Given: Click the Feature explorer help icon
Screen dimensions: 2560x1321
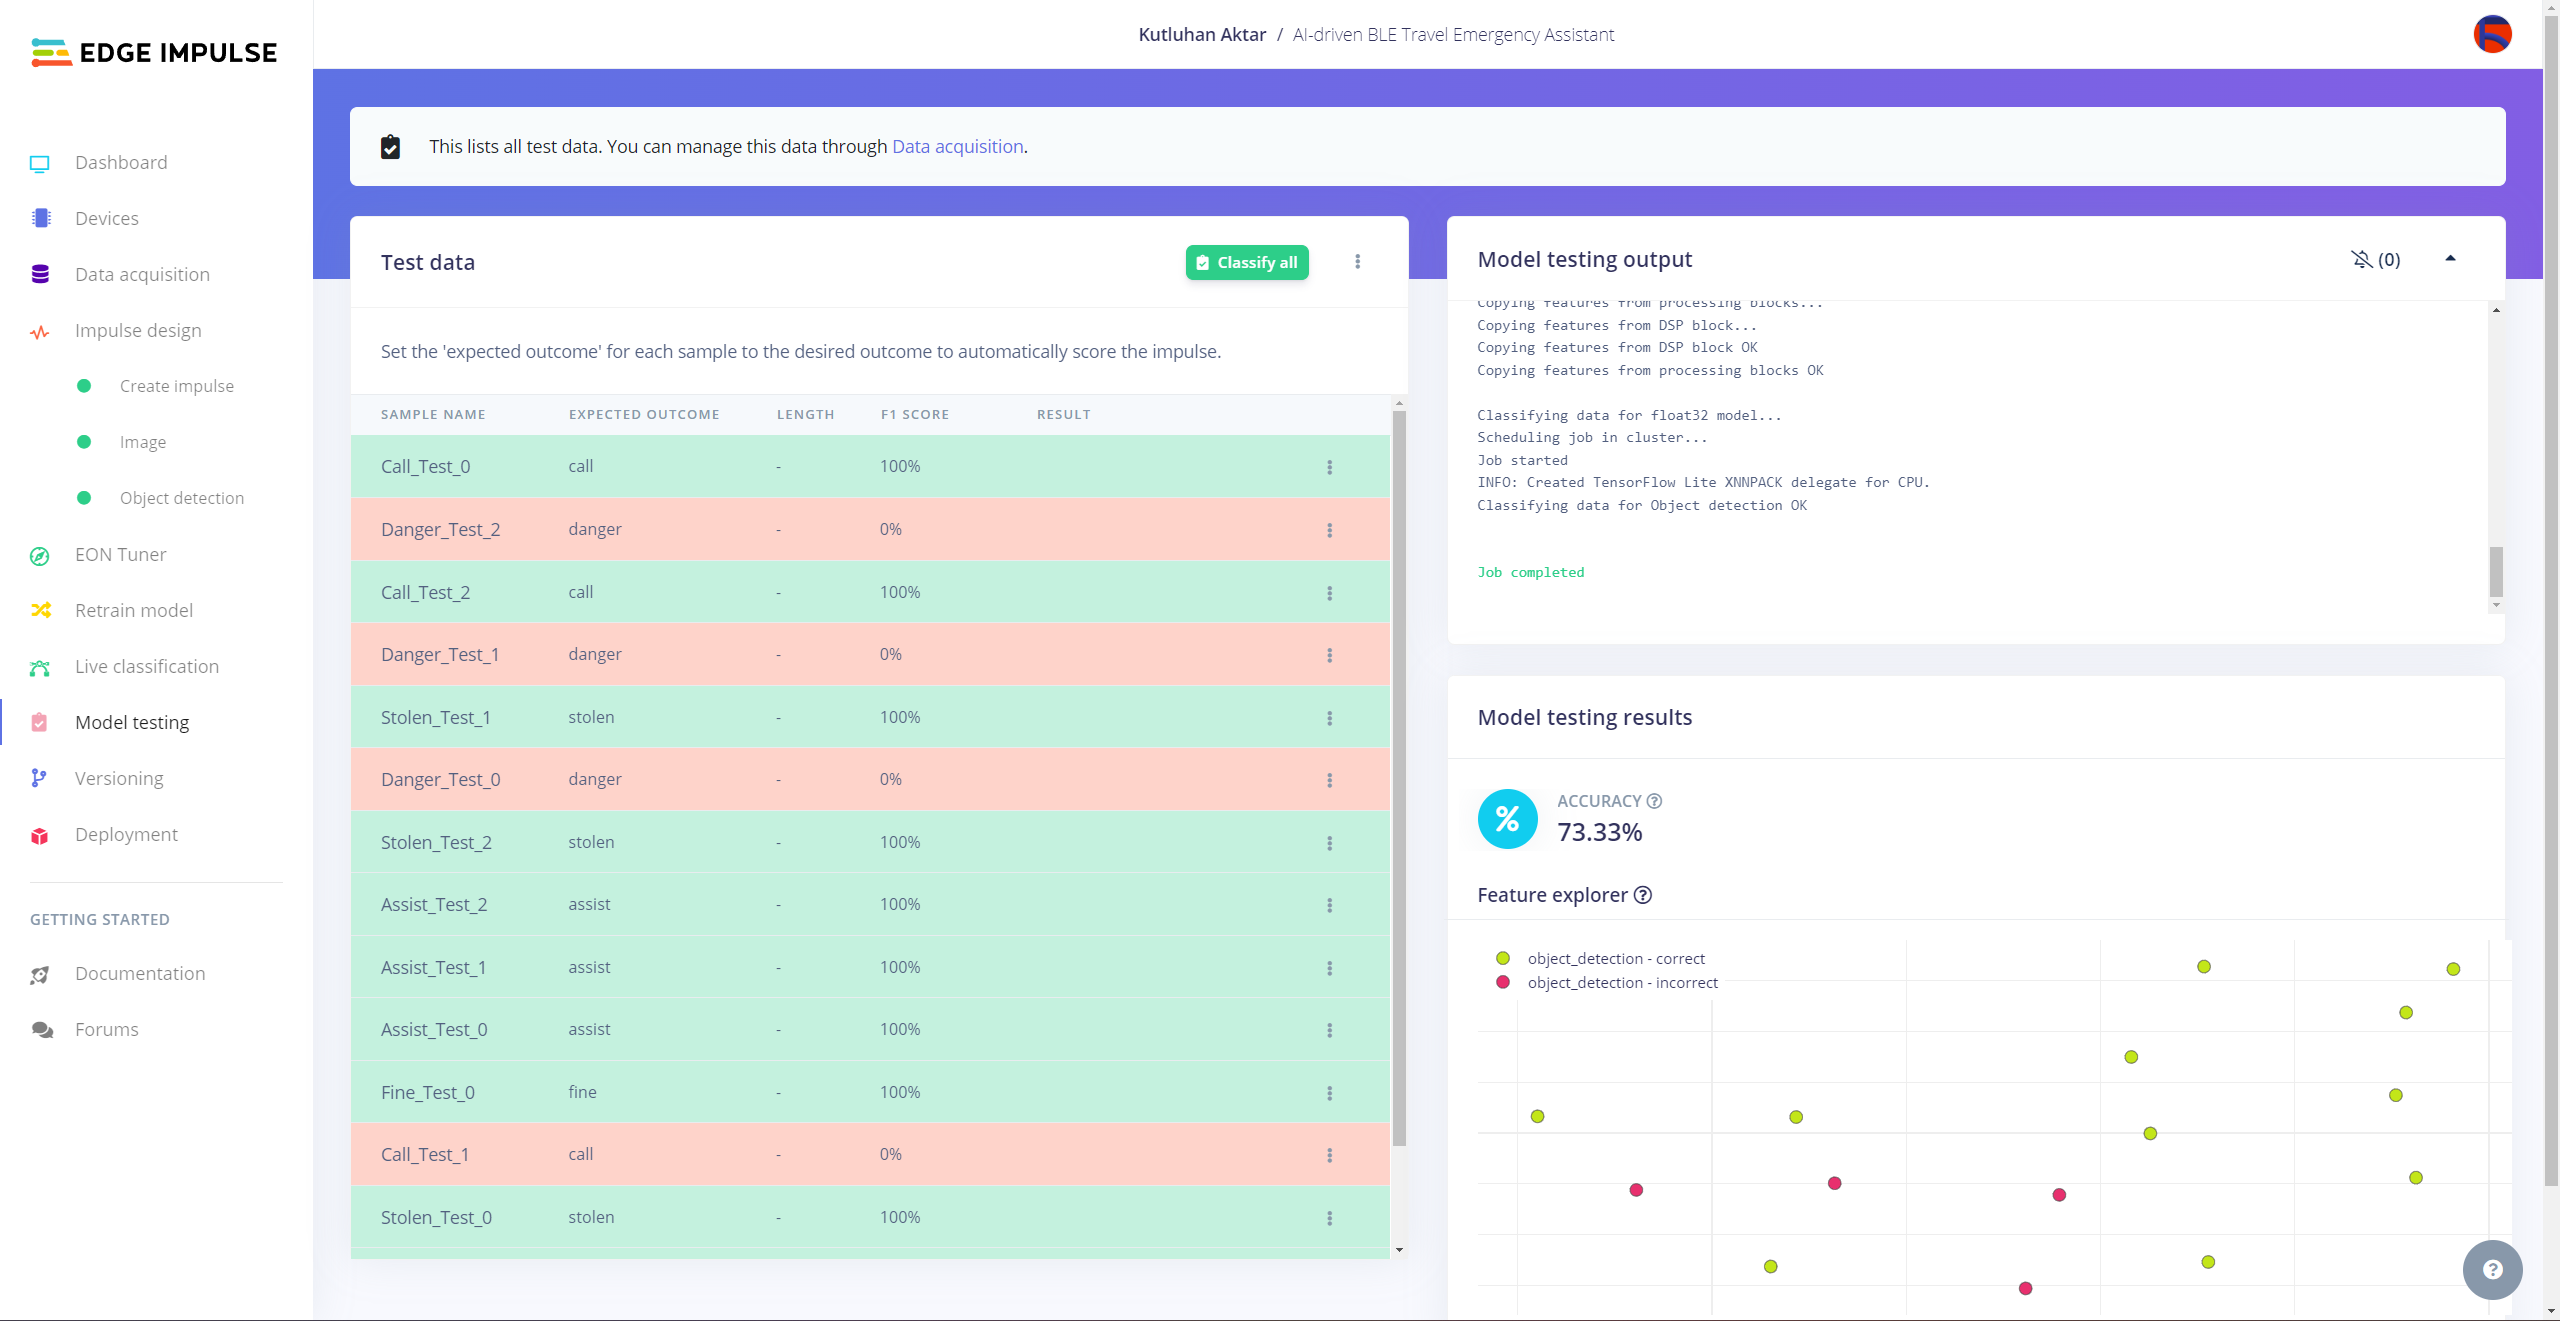Looking at the screenshot, I should 1643,895.
